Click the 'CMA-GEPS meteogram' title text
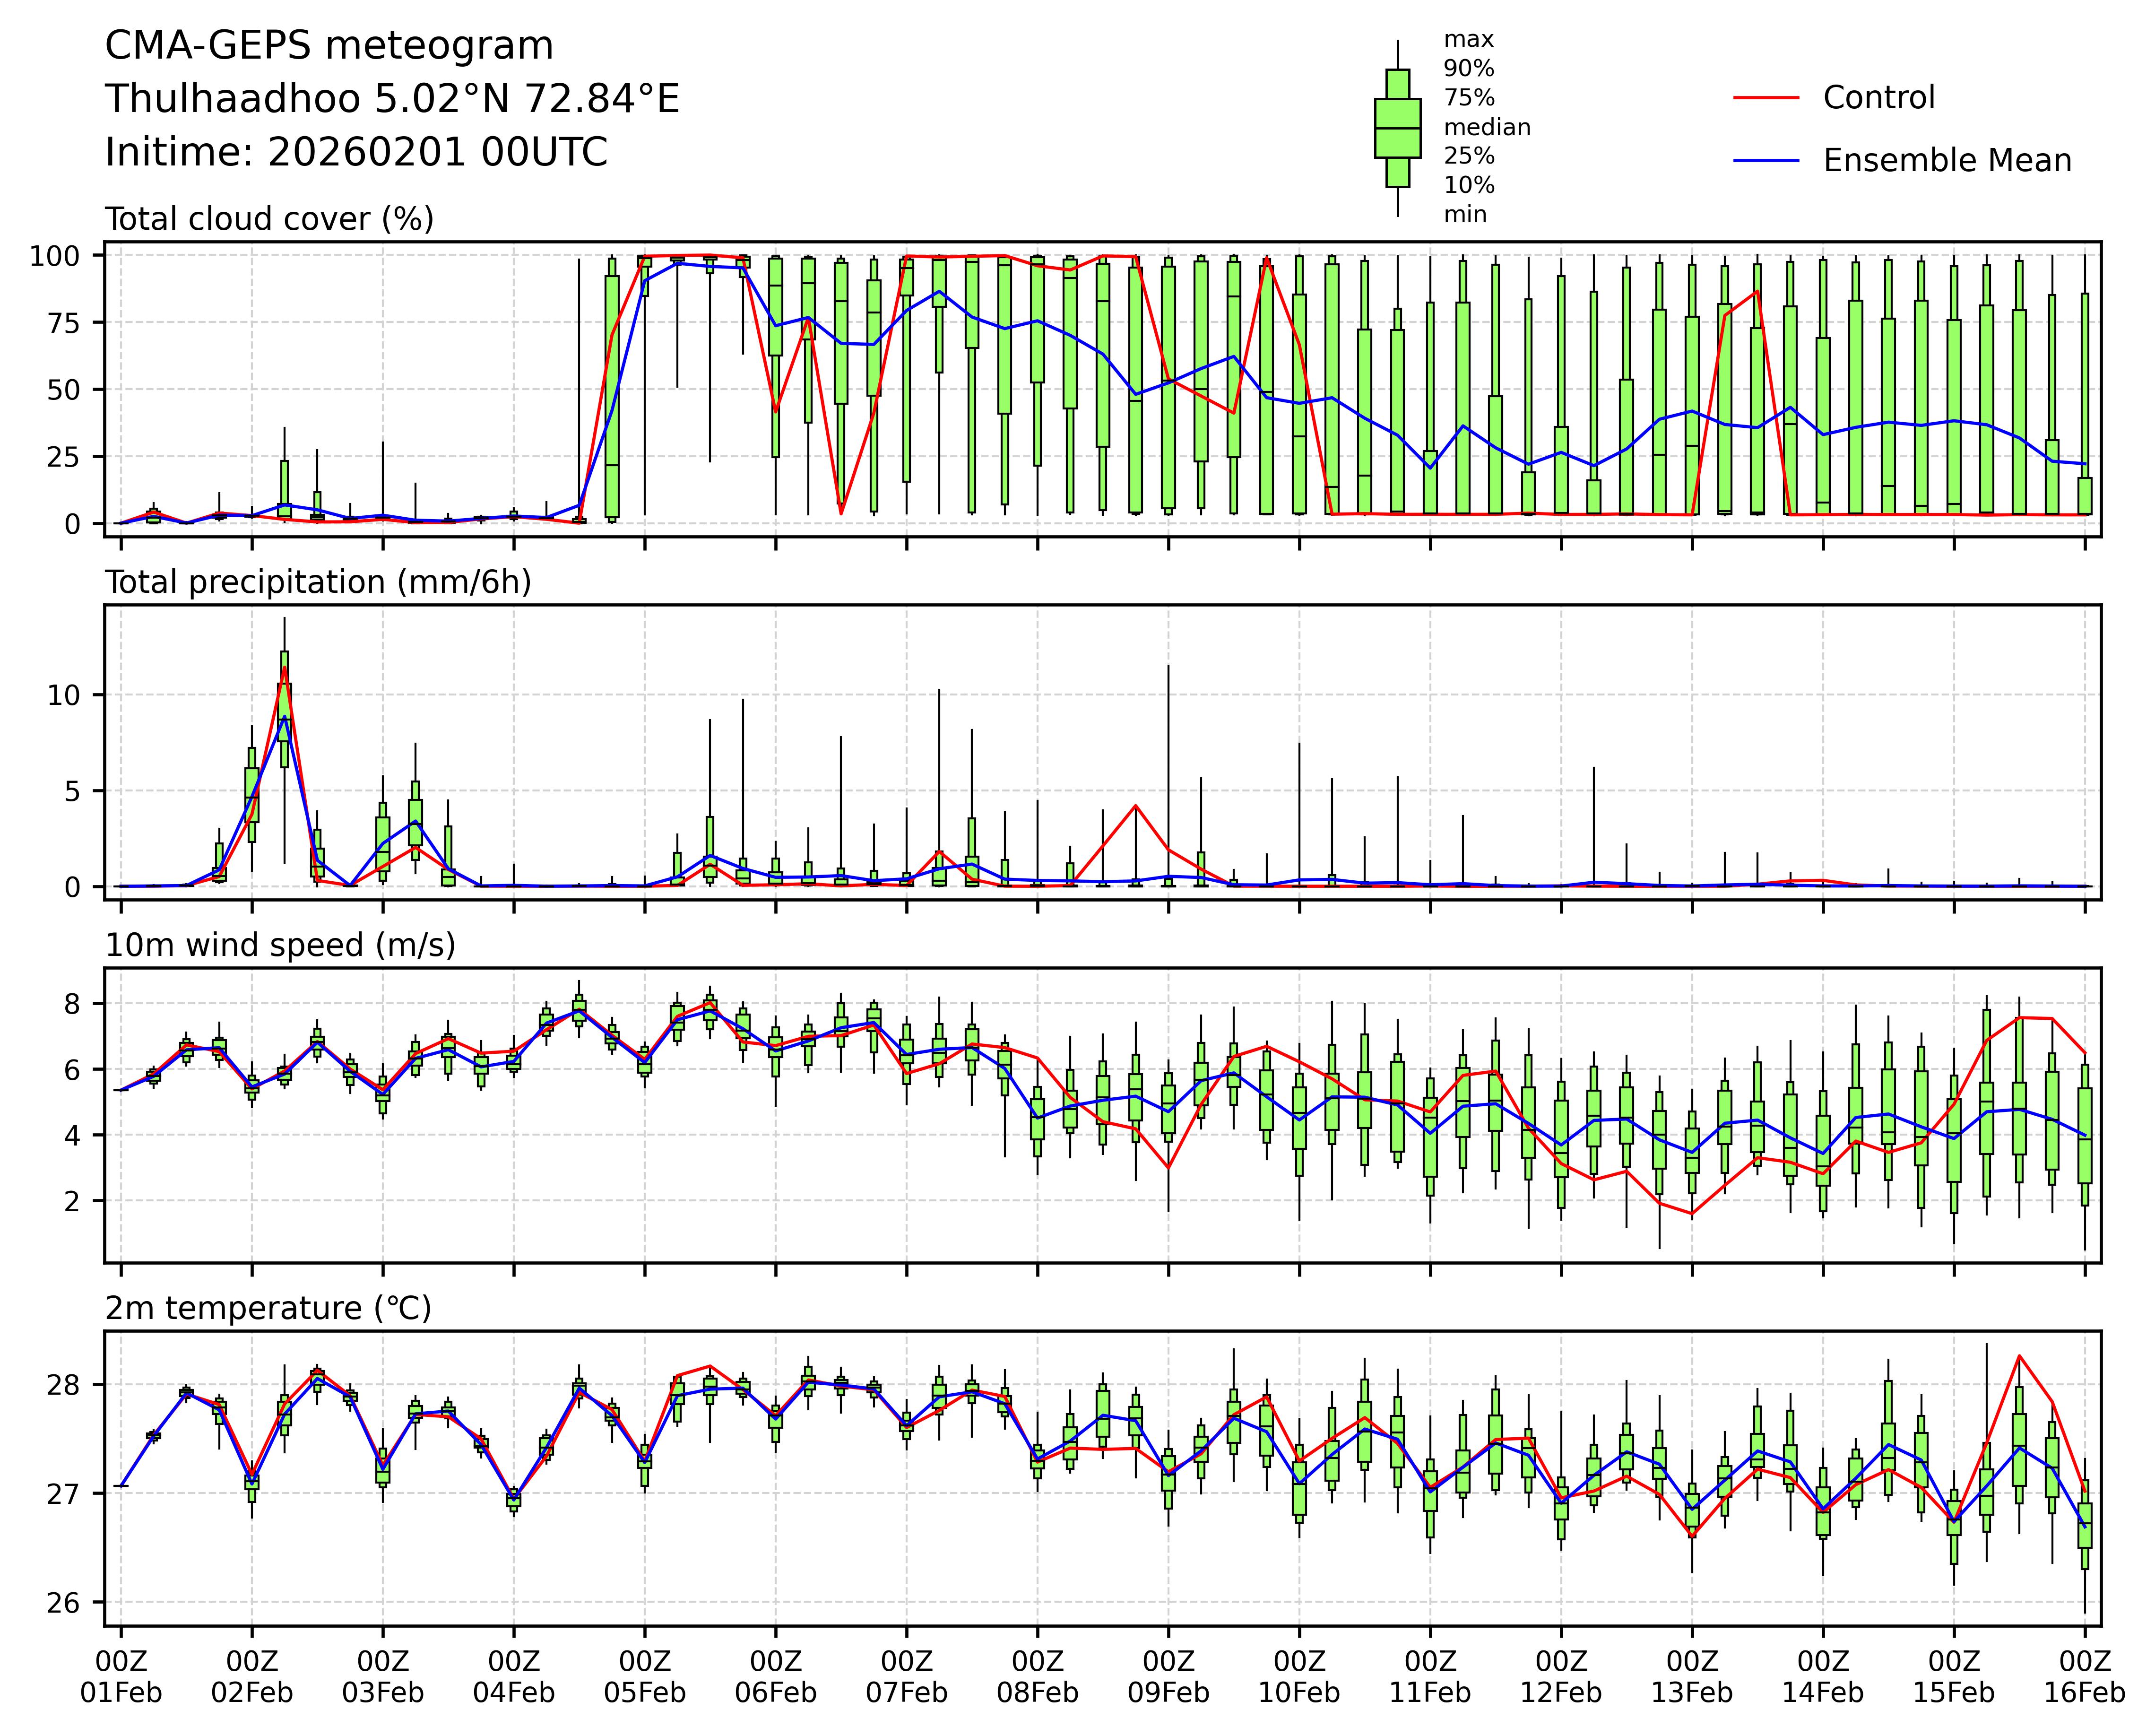The height and width of the screenshot is (1736, 2155). (x=329, y=46)
